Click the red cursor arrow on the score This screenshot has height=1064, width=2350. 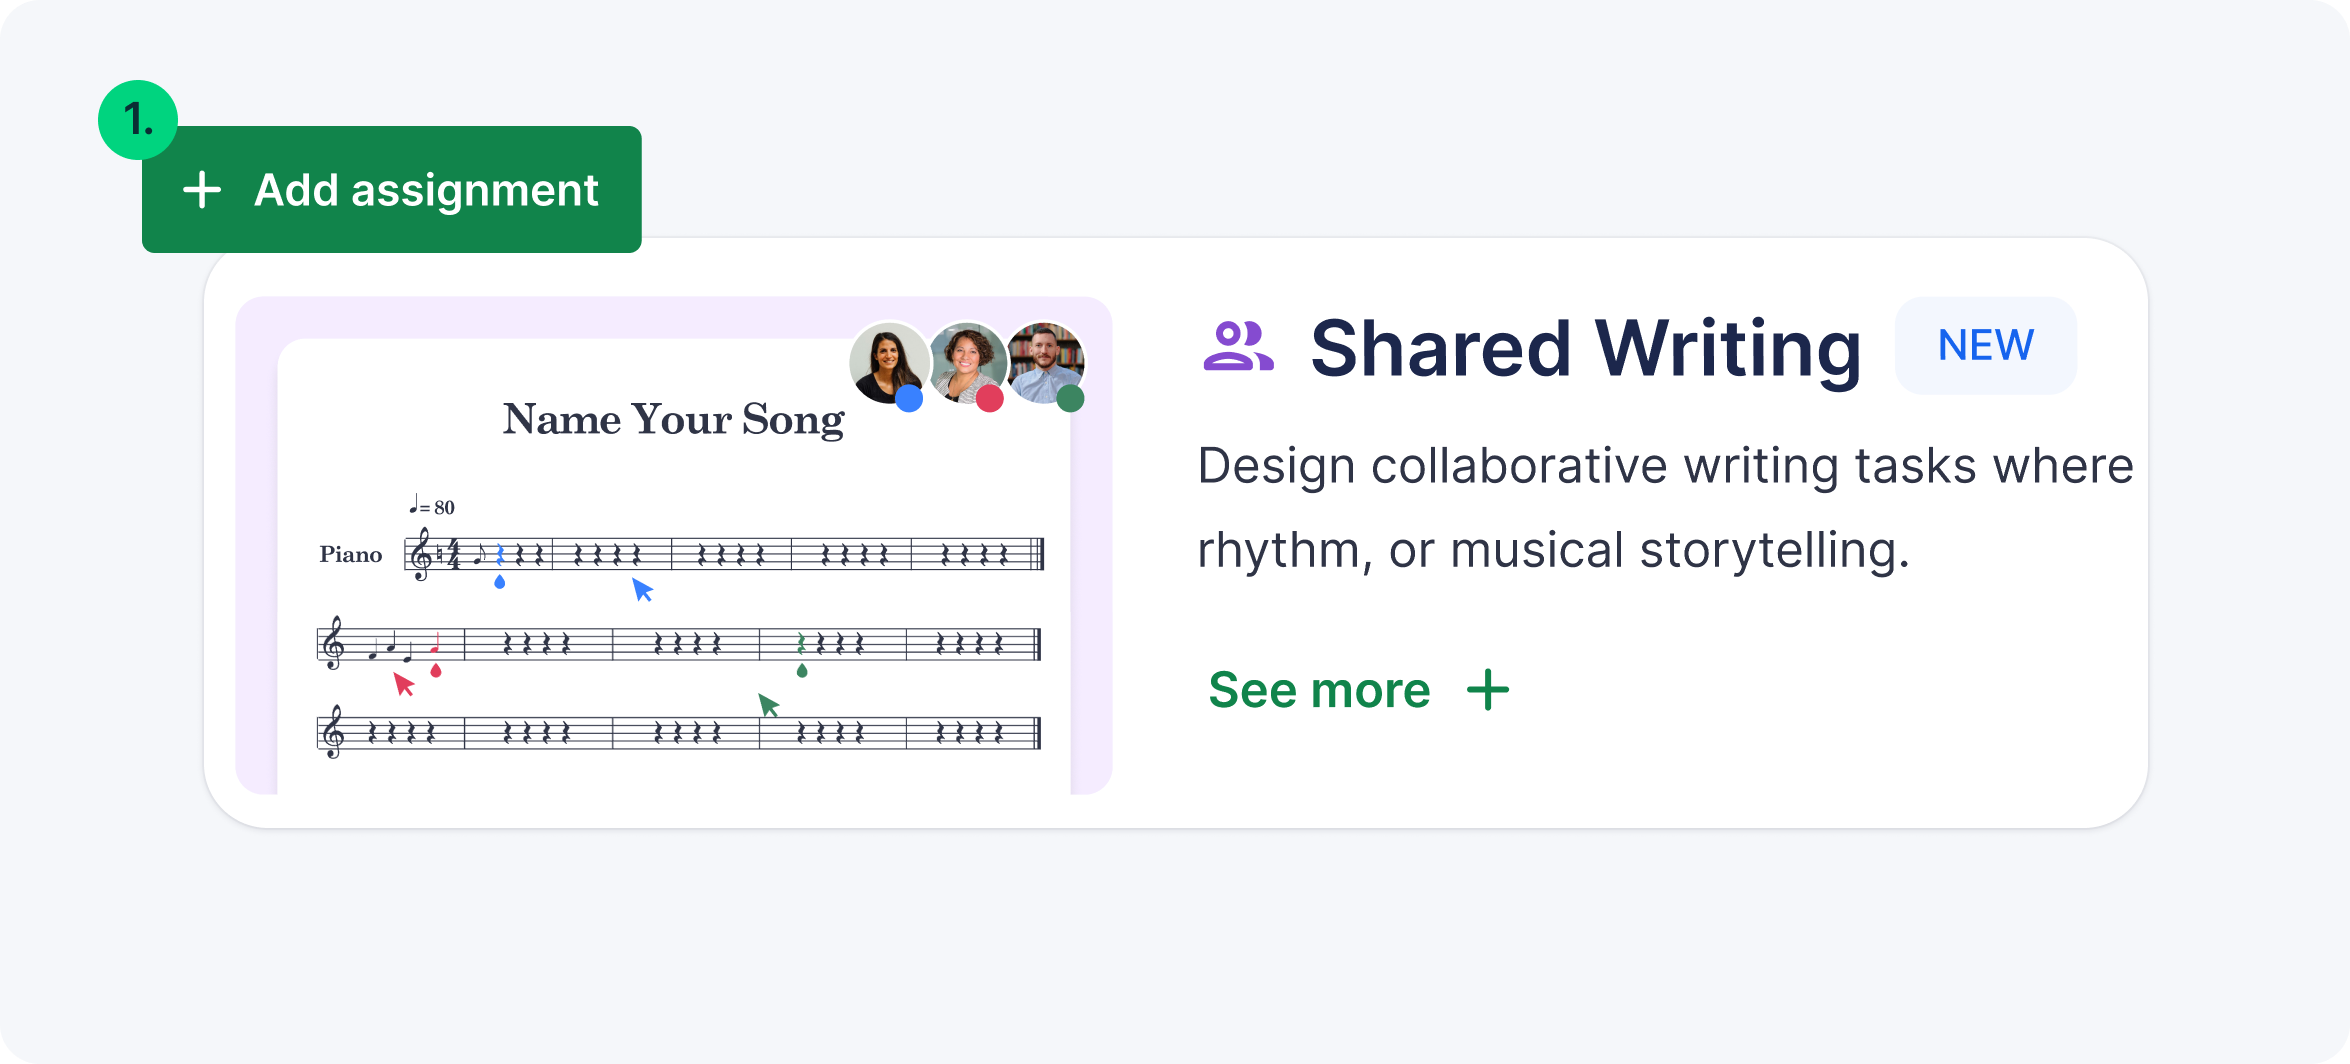404,684
